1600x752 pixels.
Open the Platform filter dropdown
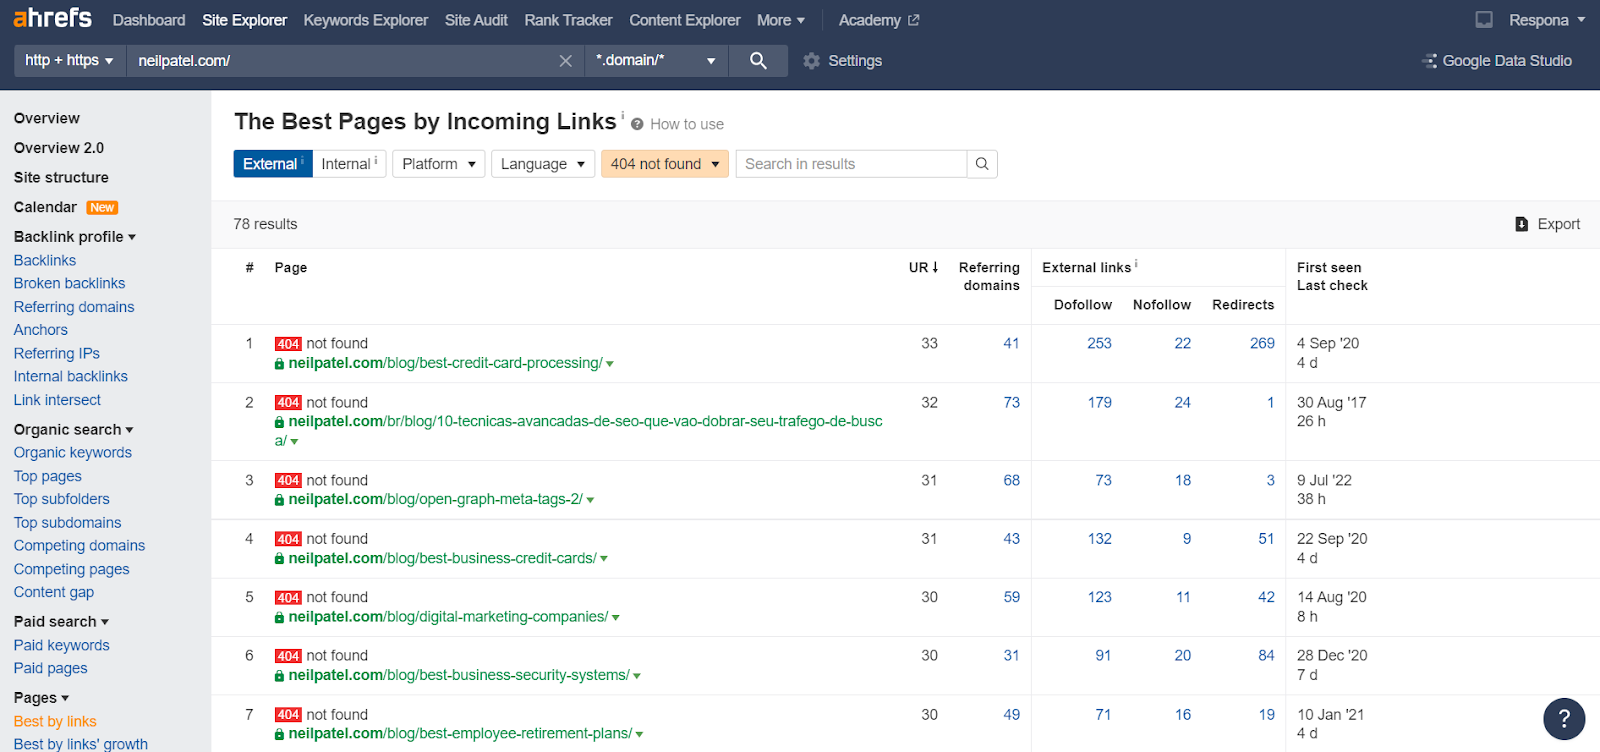coord(439,164)
